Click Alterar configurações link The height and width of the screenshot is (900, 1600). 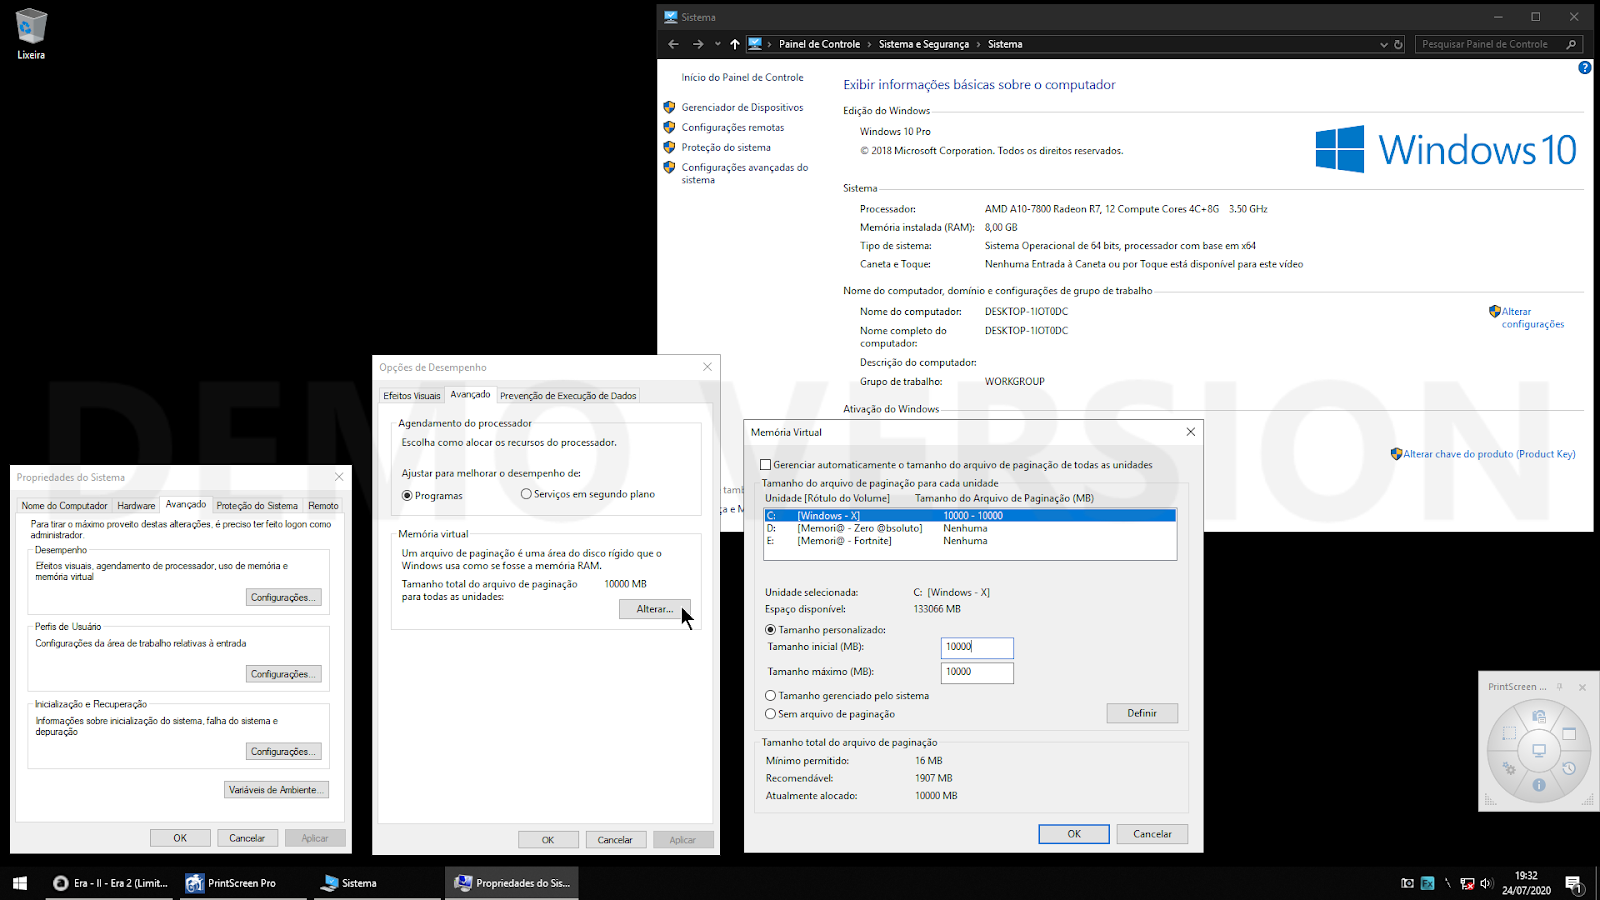point(1532,318)
